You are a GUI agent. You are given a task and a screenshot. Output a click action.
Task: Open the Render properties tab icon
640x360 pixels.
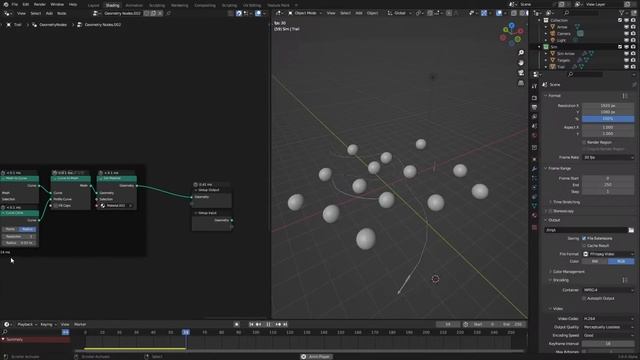[534, 98]
